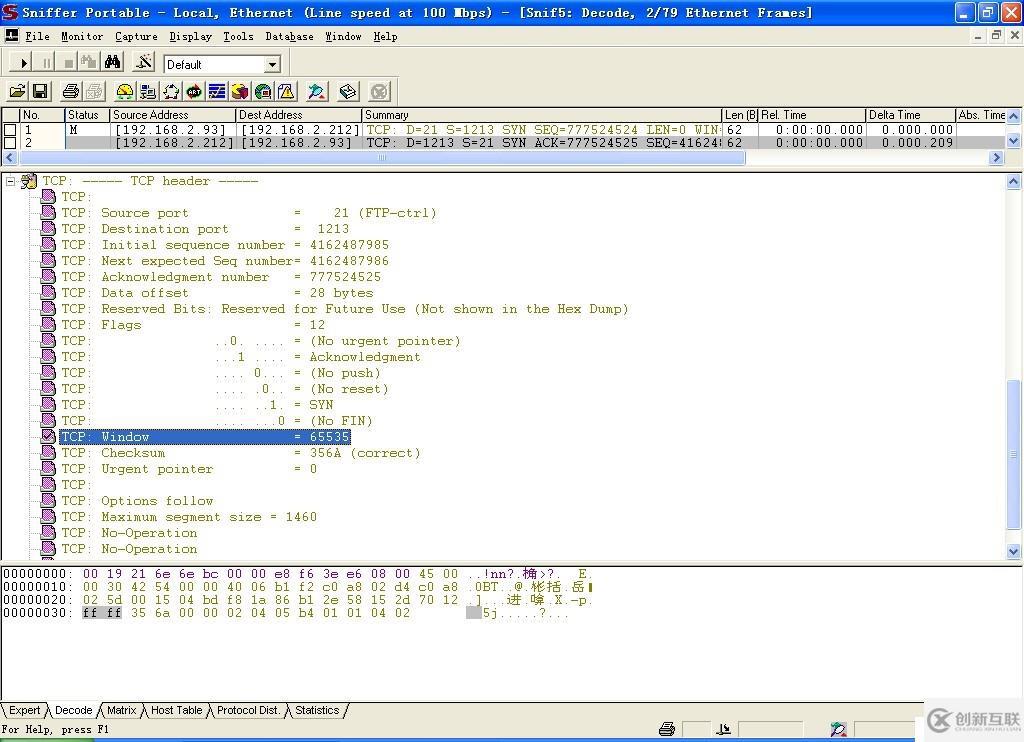This screenshot has height=742, width=1024.
Task: Switch to the Host Table tab
Action: [x=176, y=710]
